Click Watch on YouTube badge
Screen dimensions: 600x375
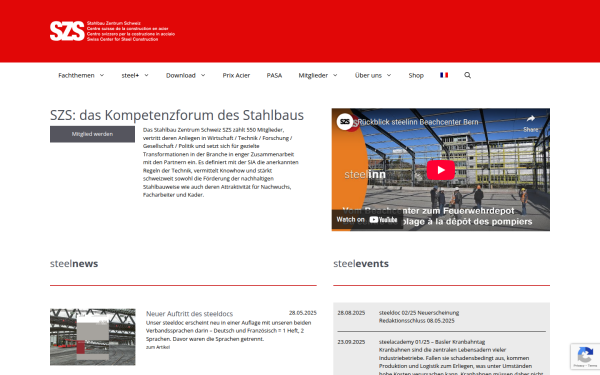pyautogui.click(x=367, y=220)
